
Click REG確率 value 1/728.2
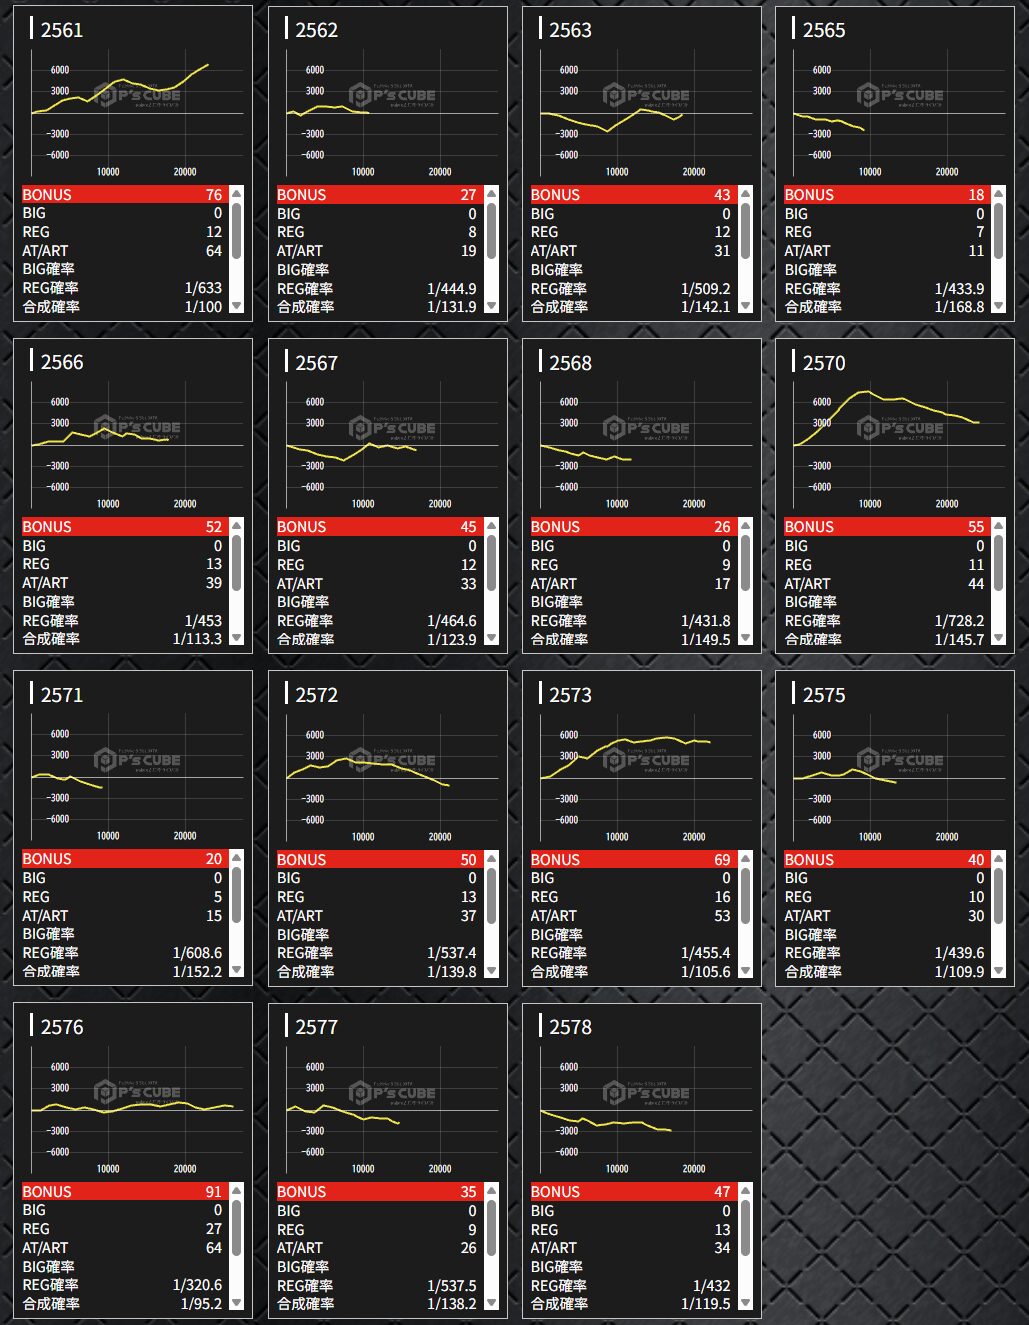pyautogui.click(x=959, y=621)
